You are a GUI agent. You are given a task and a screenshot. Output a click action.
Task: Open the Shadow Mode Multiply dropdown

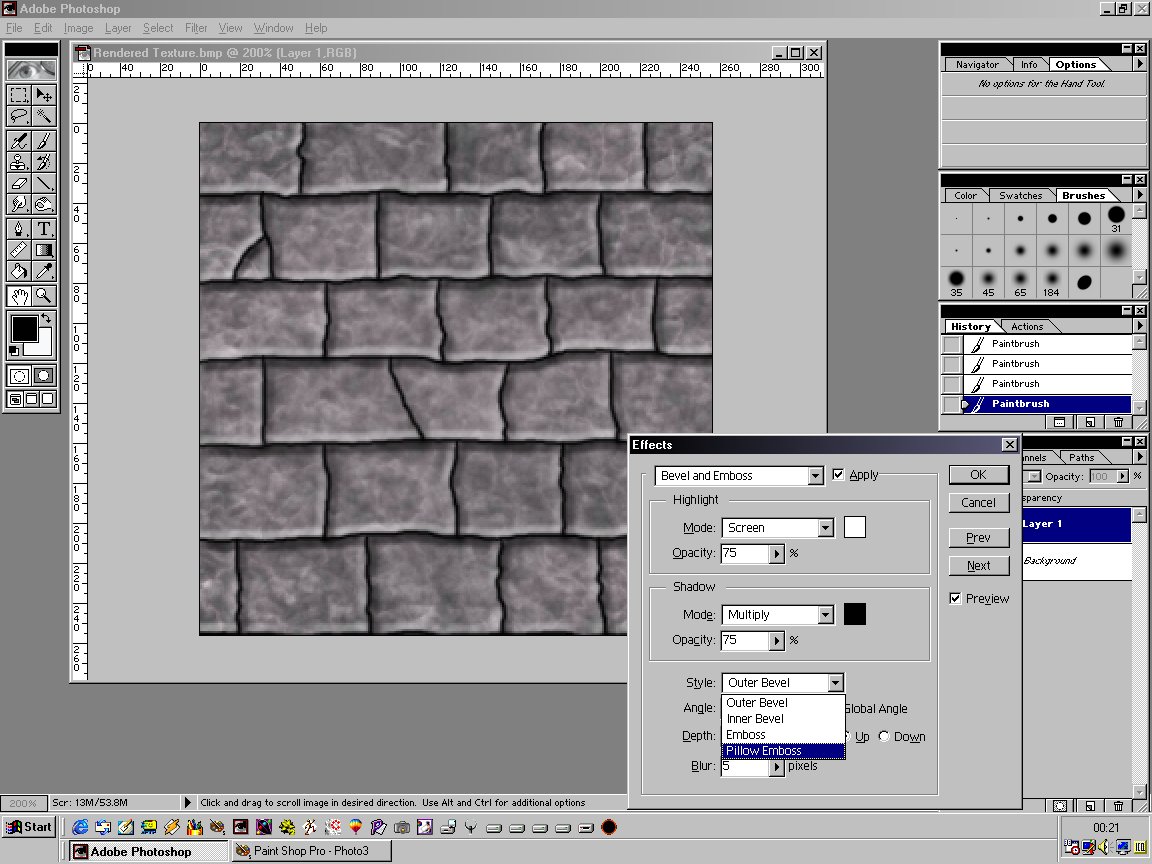pyautogui.click(x=826, y=614)
